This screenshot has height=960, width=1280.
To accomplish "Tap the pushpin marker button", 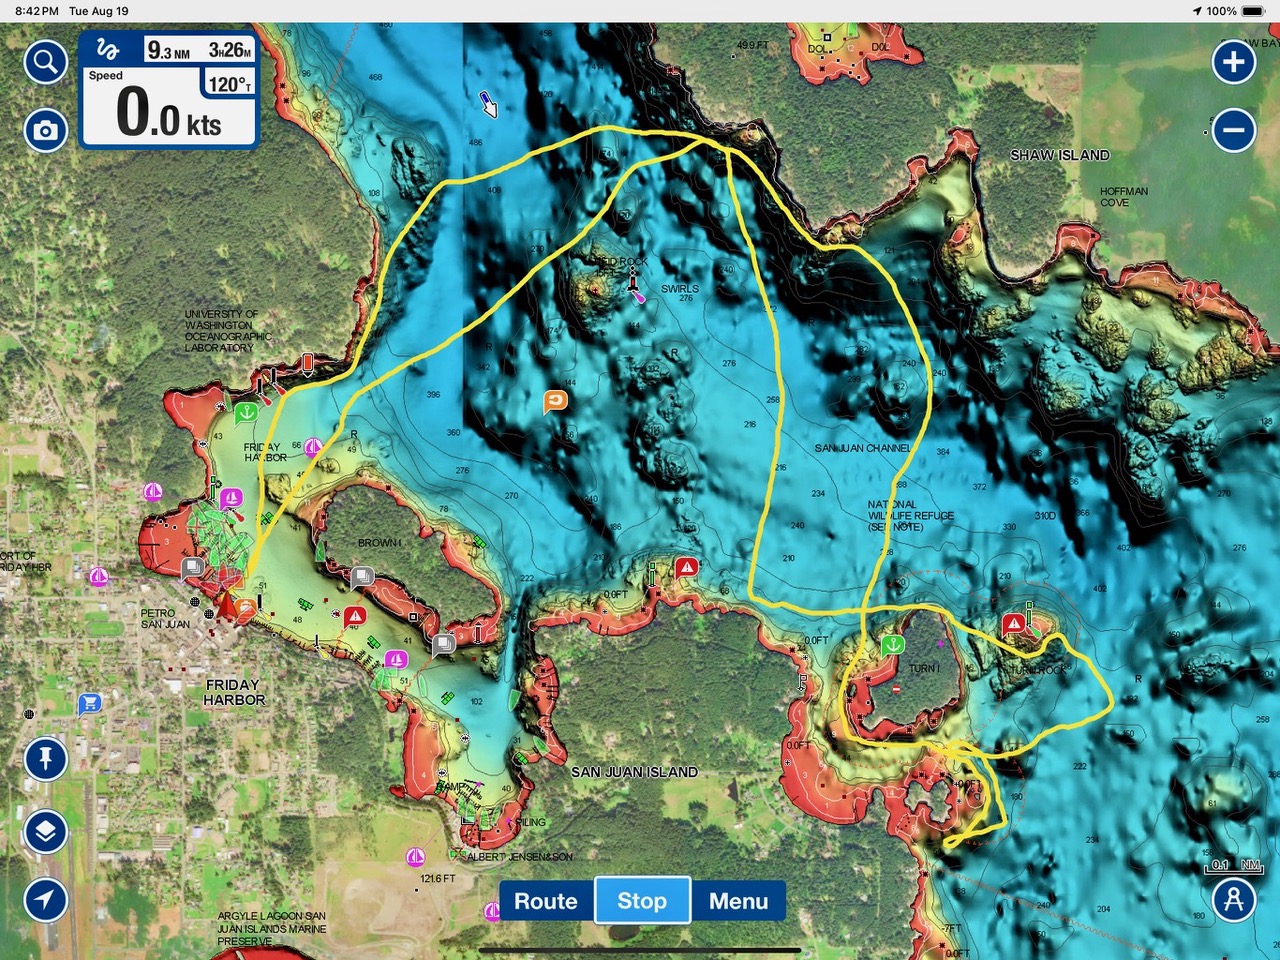I will 45,759.
